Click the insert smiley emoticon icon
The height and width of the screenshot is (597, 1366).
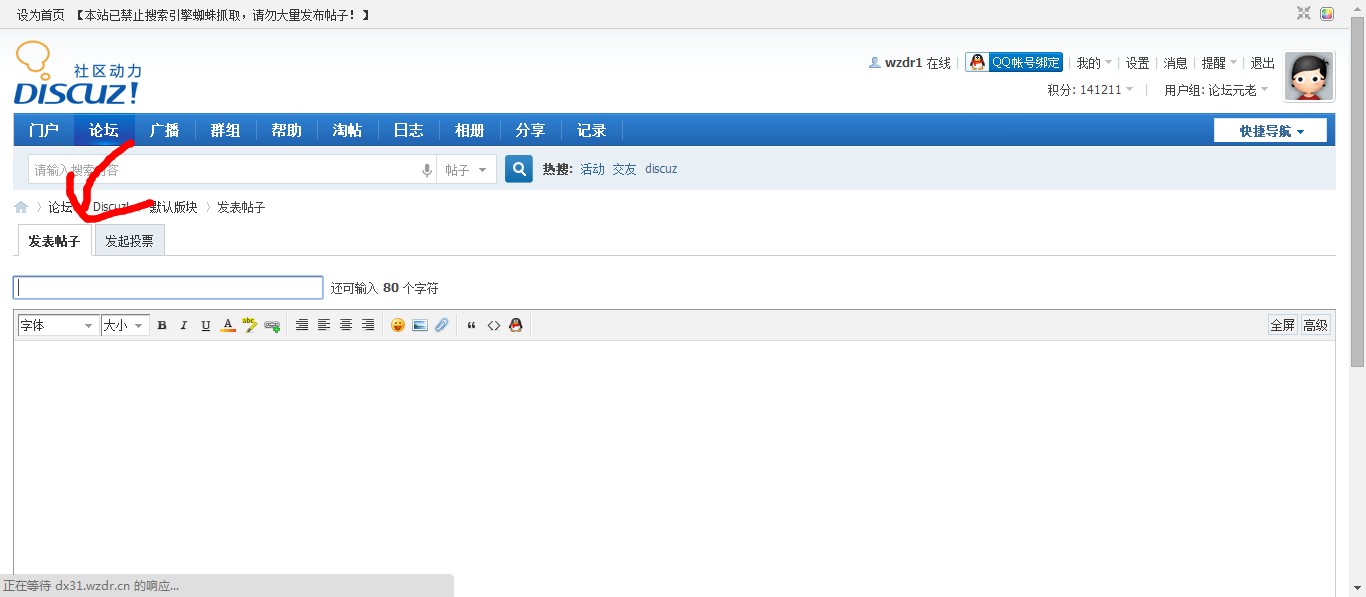[x=398, y=325]
